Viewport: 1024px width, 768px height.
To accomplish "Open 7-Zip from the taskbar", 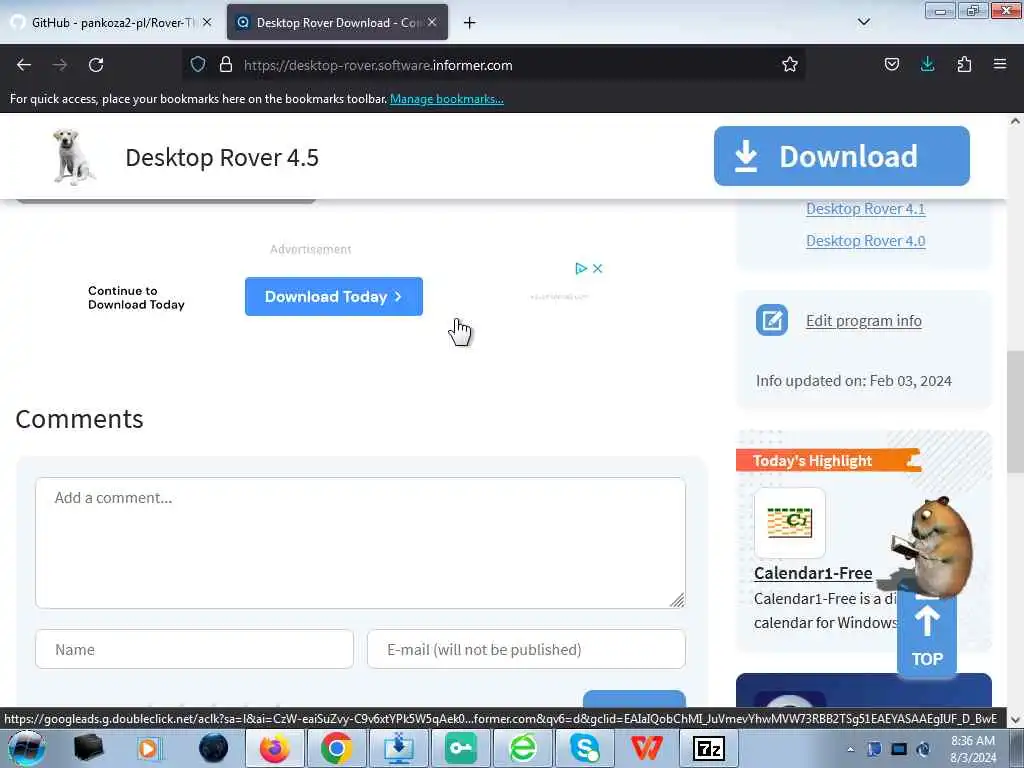I will point(709,748).
